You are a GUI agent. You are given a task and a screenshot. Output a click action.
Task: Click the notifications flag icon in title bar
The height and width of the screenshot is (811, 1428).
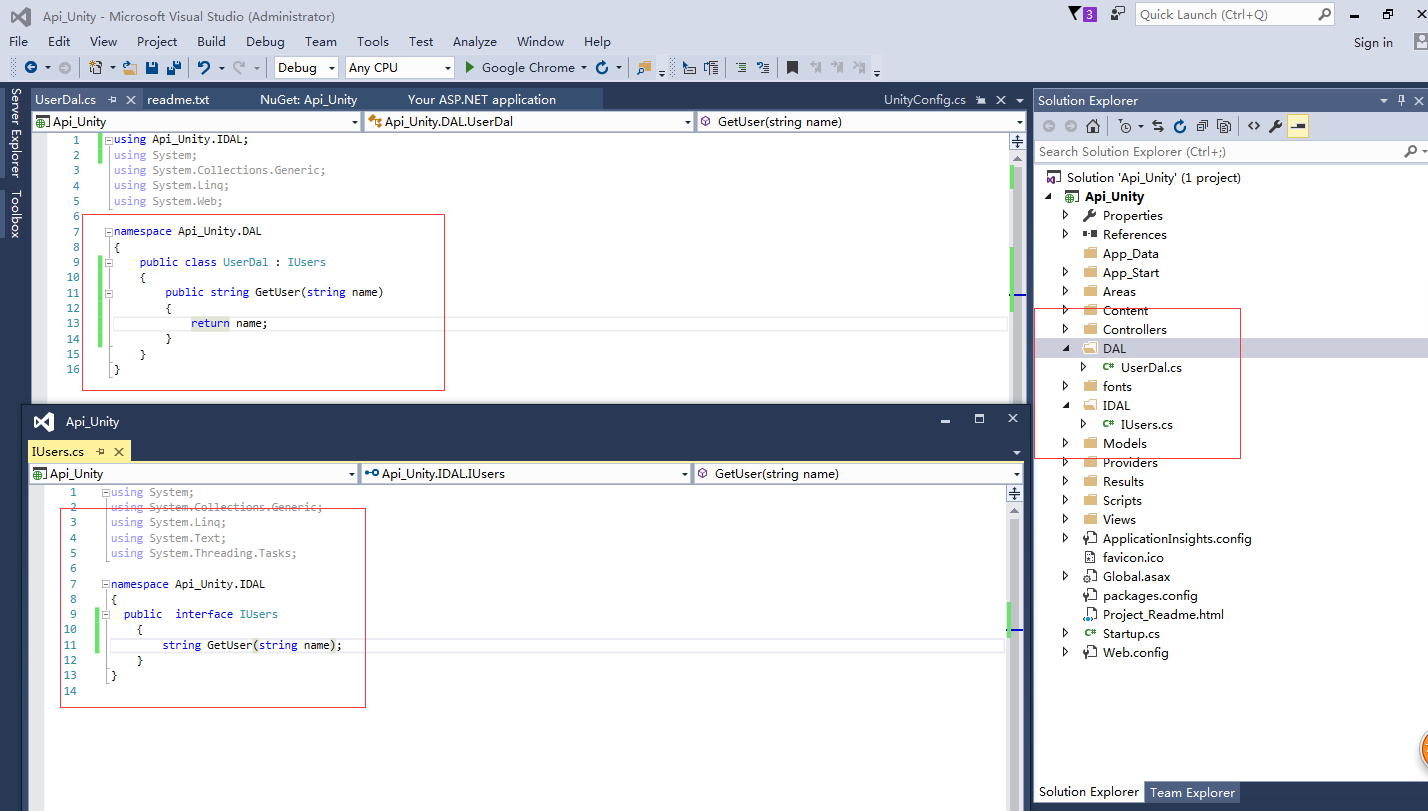click(x=1075, y=14)
